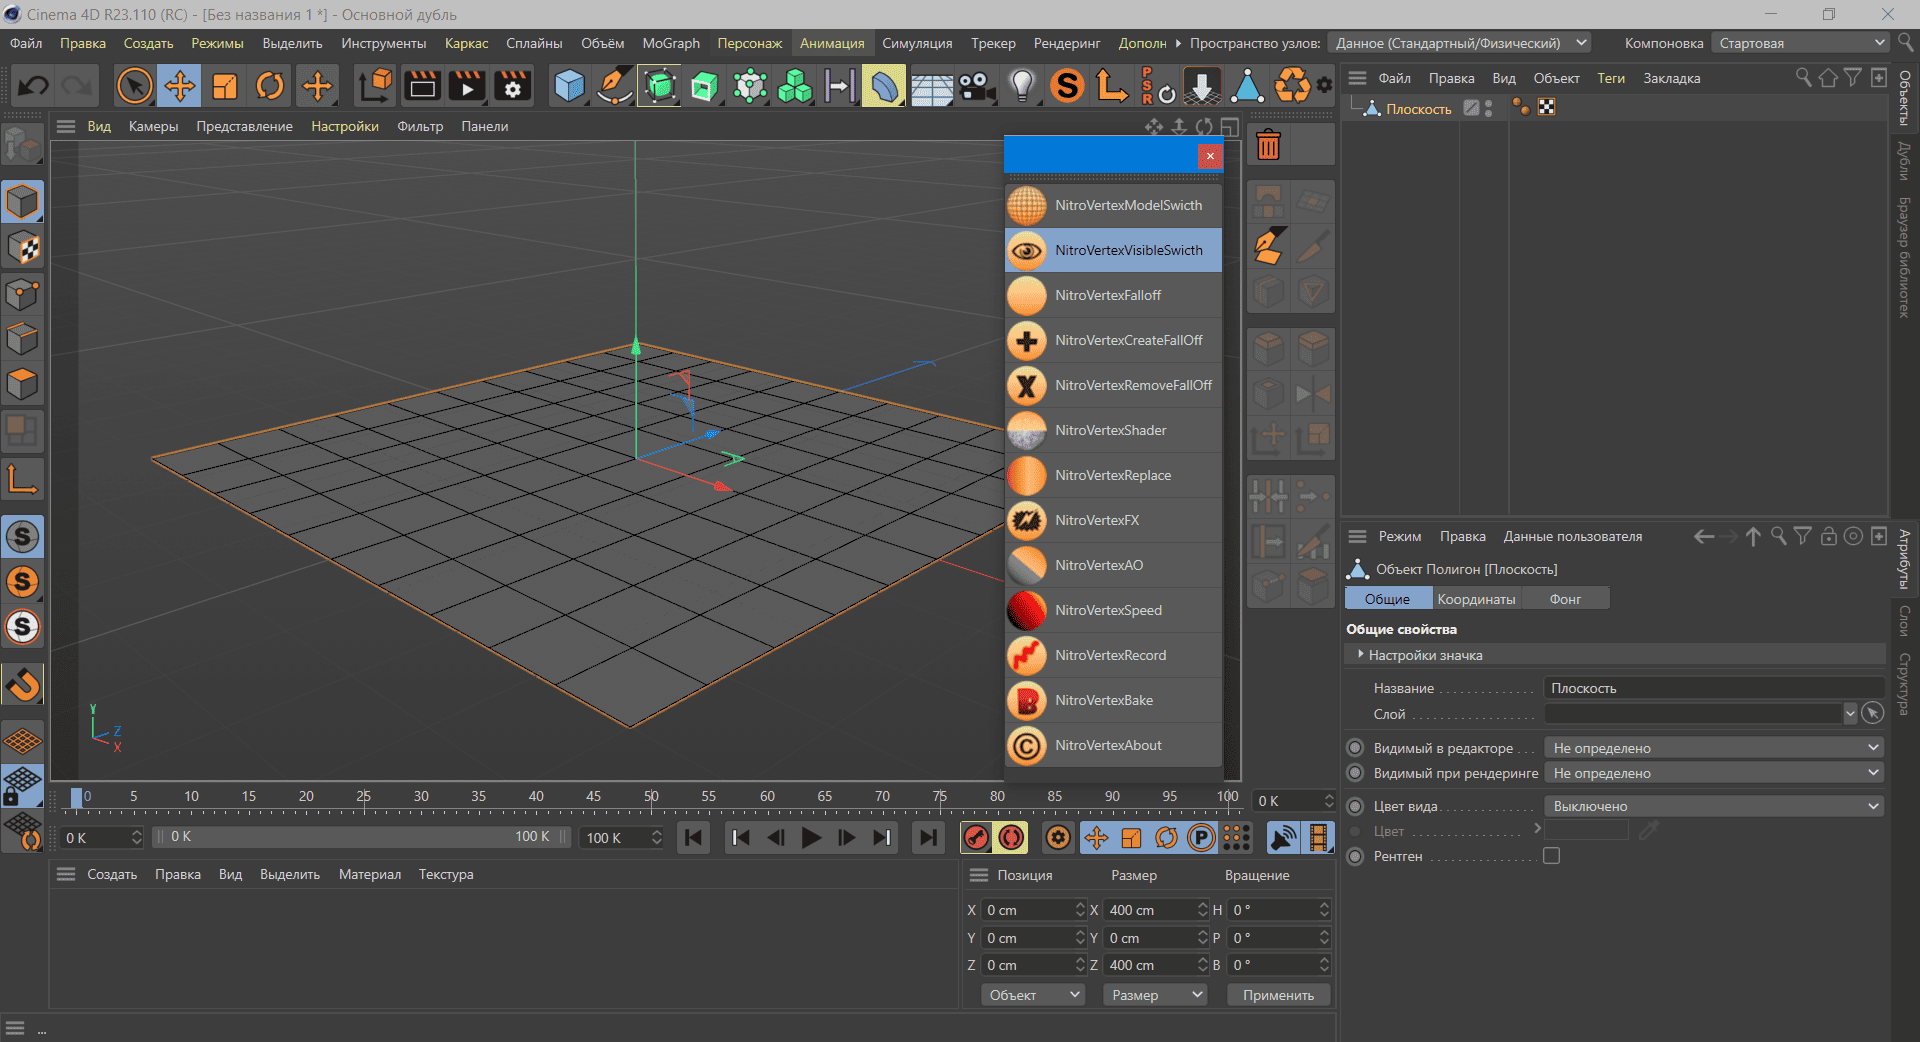Open Пространство узлов dropdown
This screenshot has width=1920, height=1042.
click(1459, 43)
